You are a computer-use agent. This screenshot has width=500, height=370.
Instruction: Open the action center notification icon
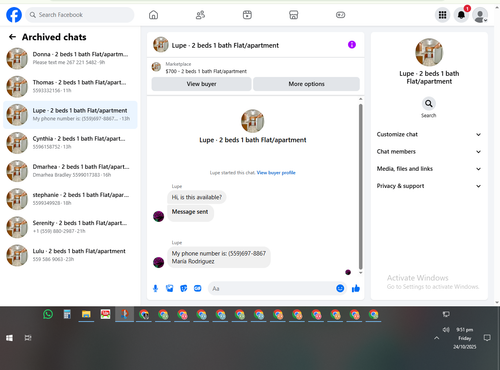tap(487, 338)
